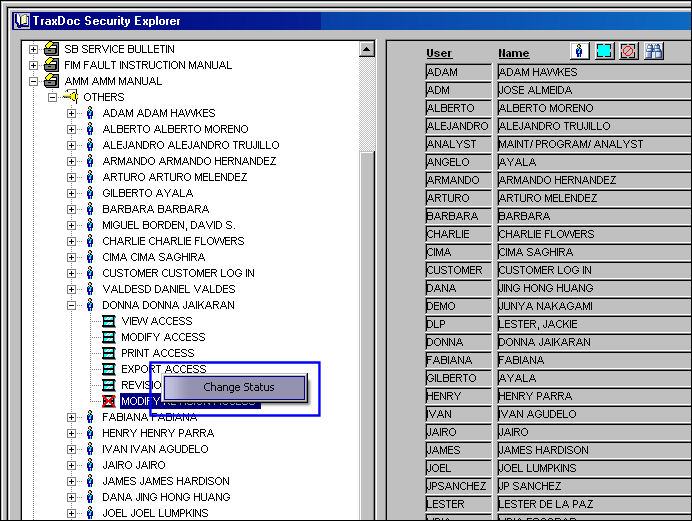Sort by the Name column header
The width and height of the screenshot is (692, 521).
513,53
